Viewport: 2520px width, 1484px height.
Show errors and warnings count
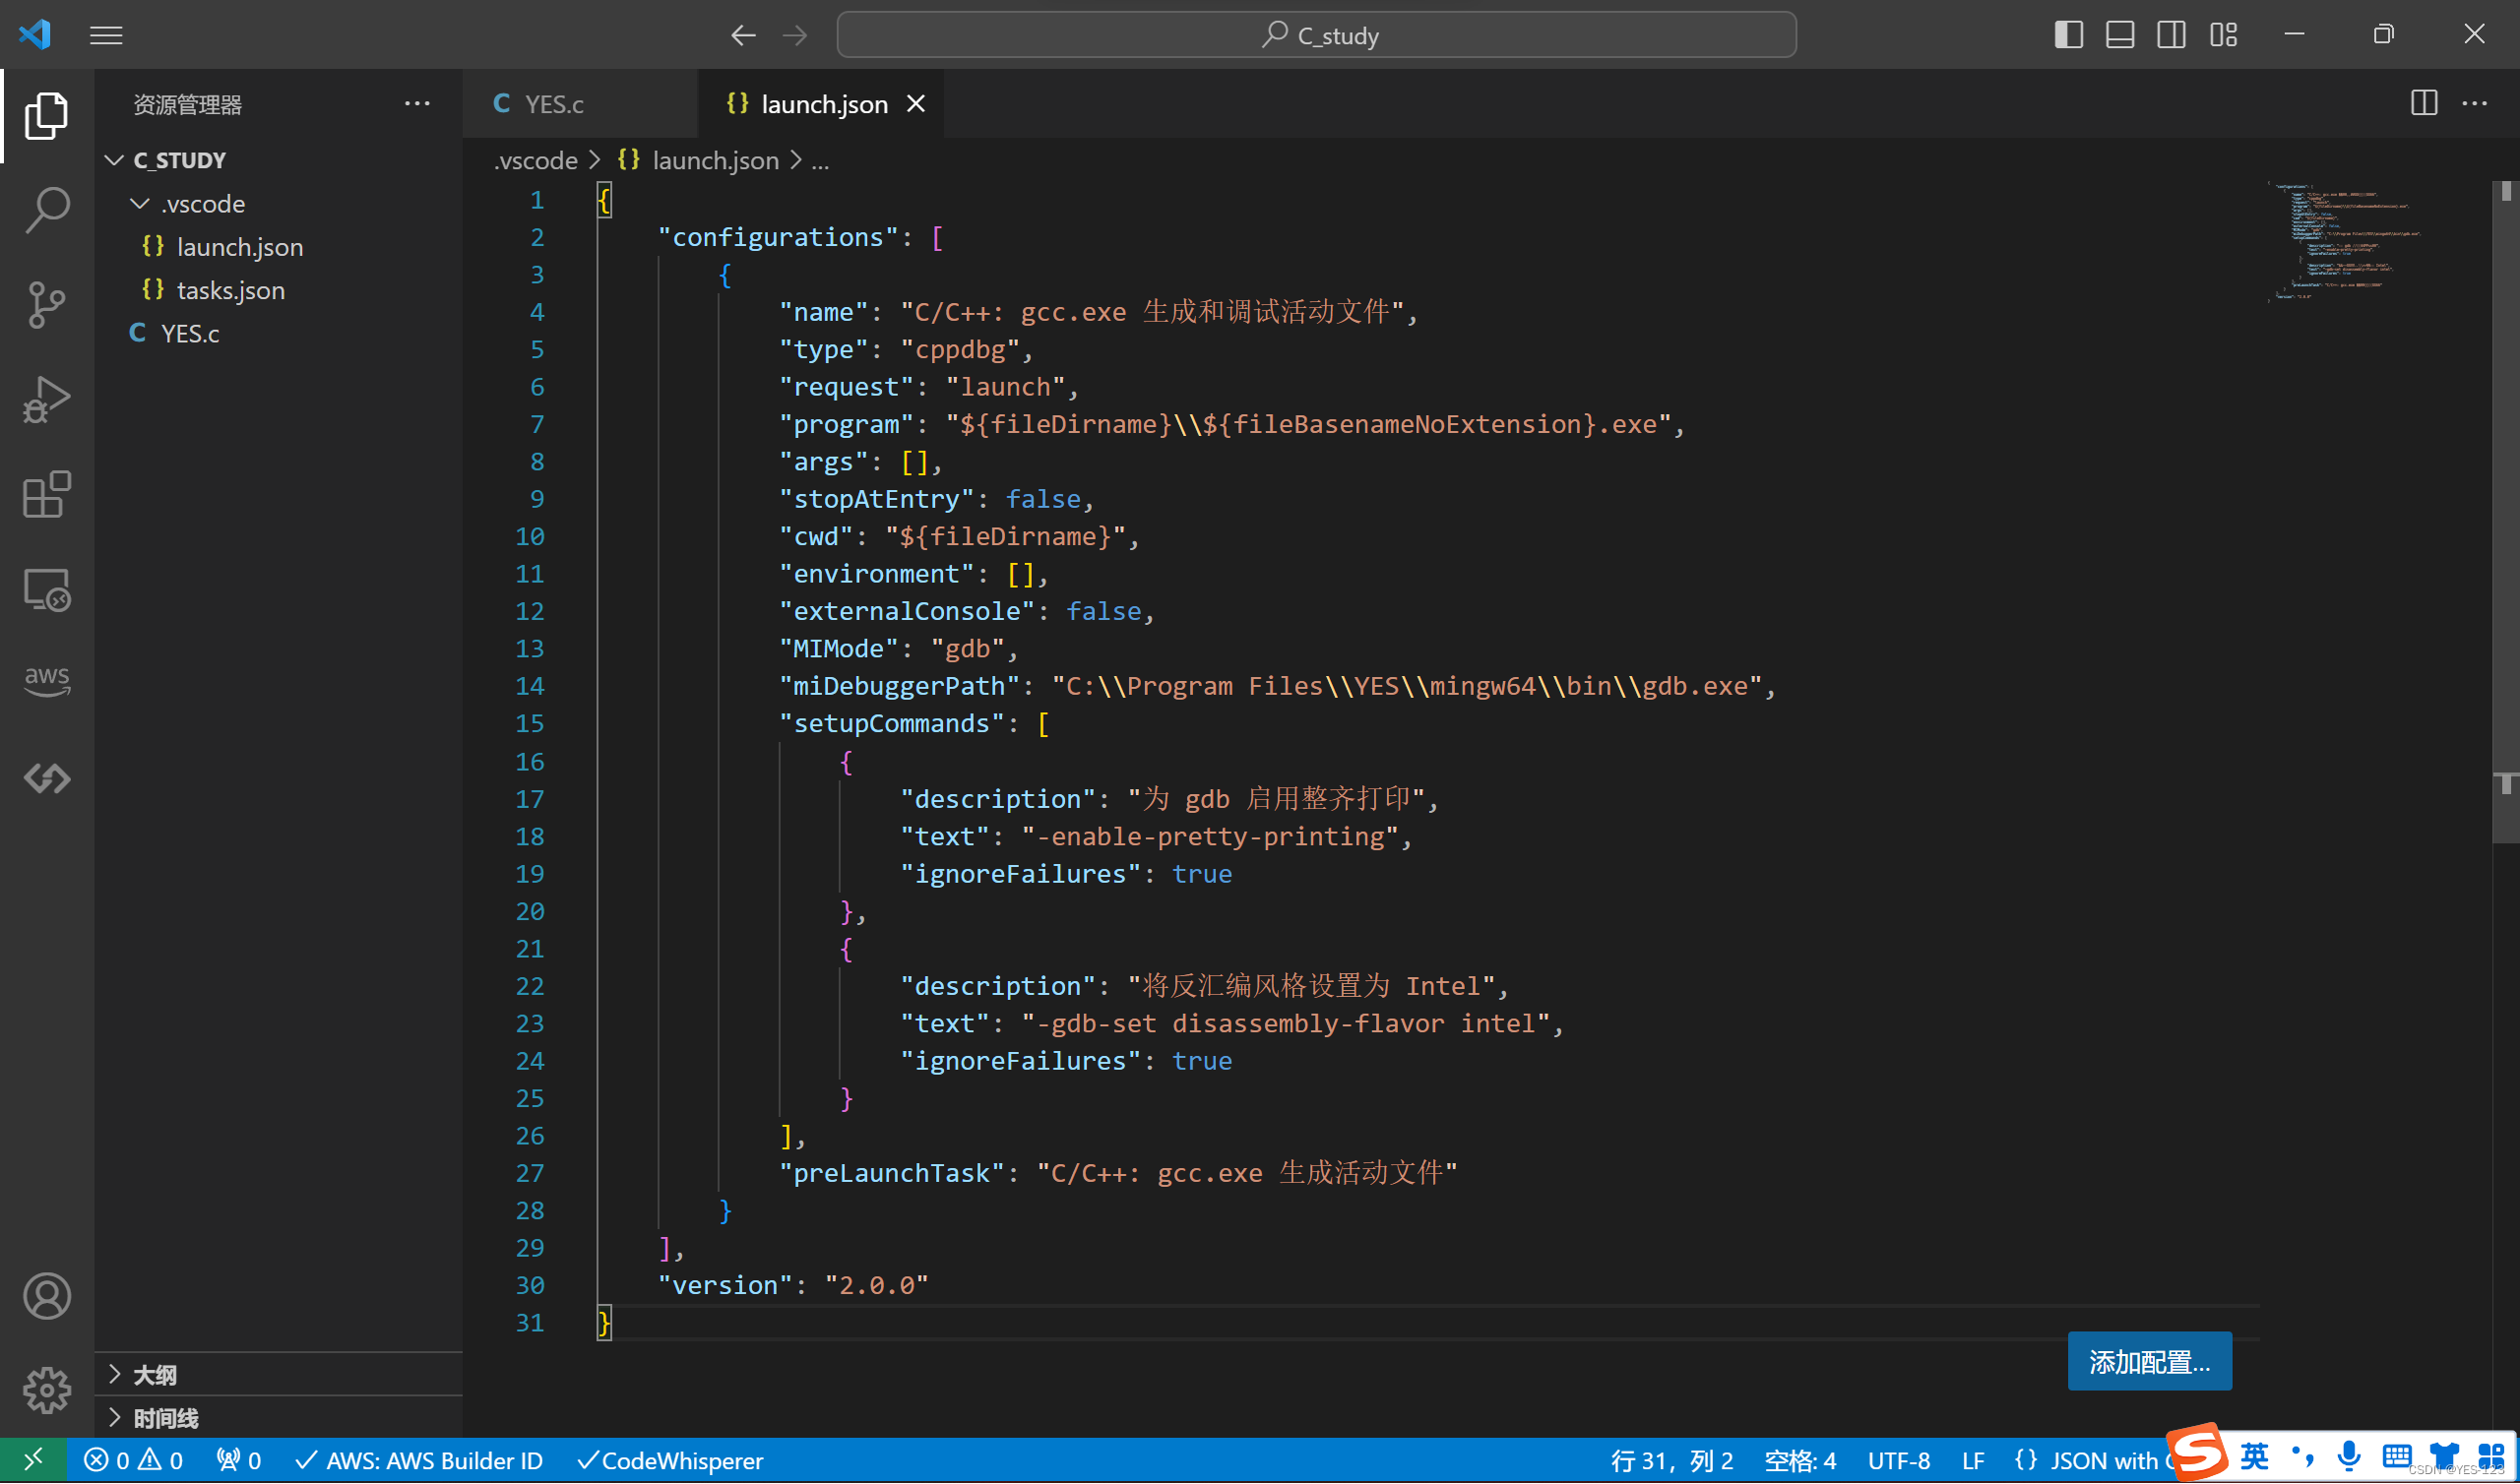click(x=133, y=1461)
